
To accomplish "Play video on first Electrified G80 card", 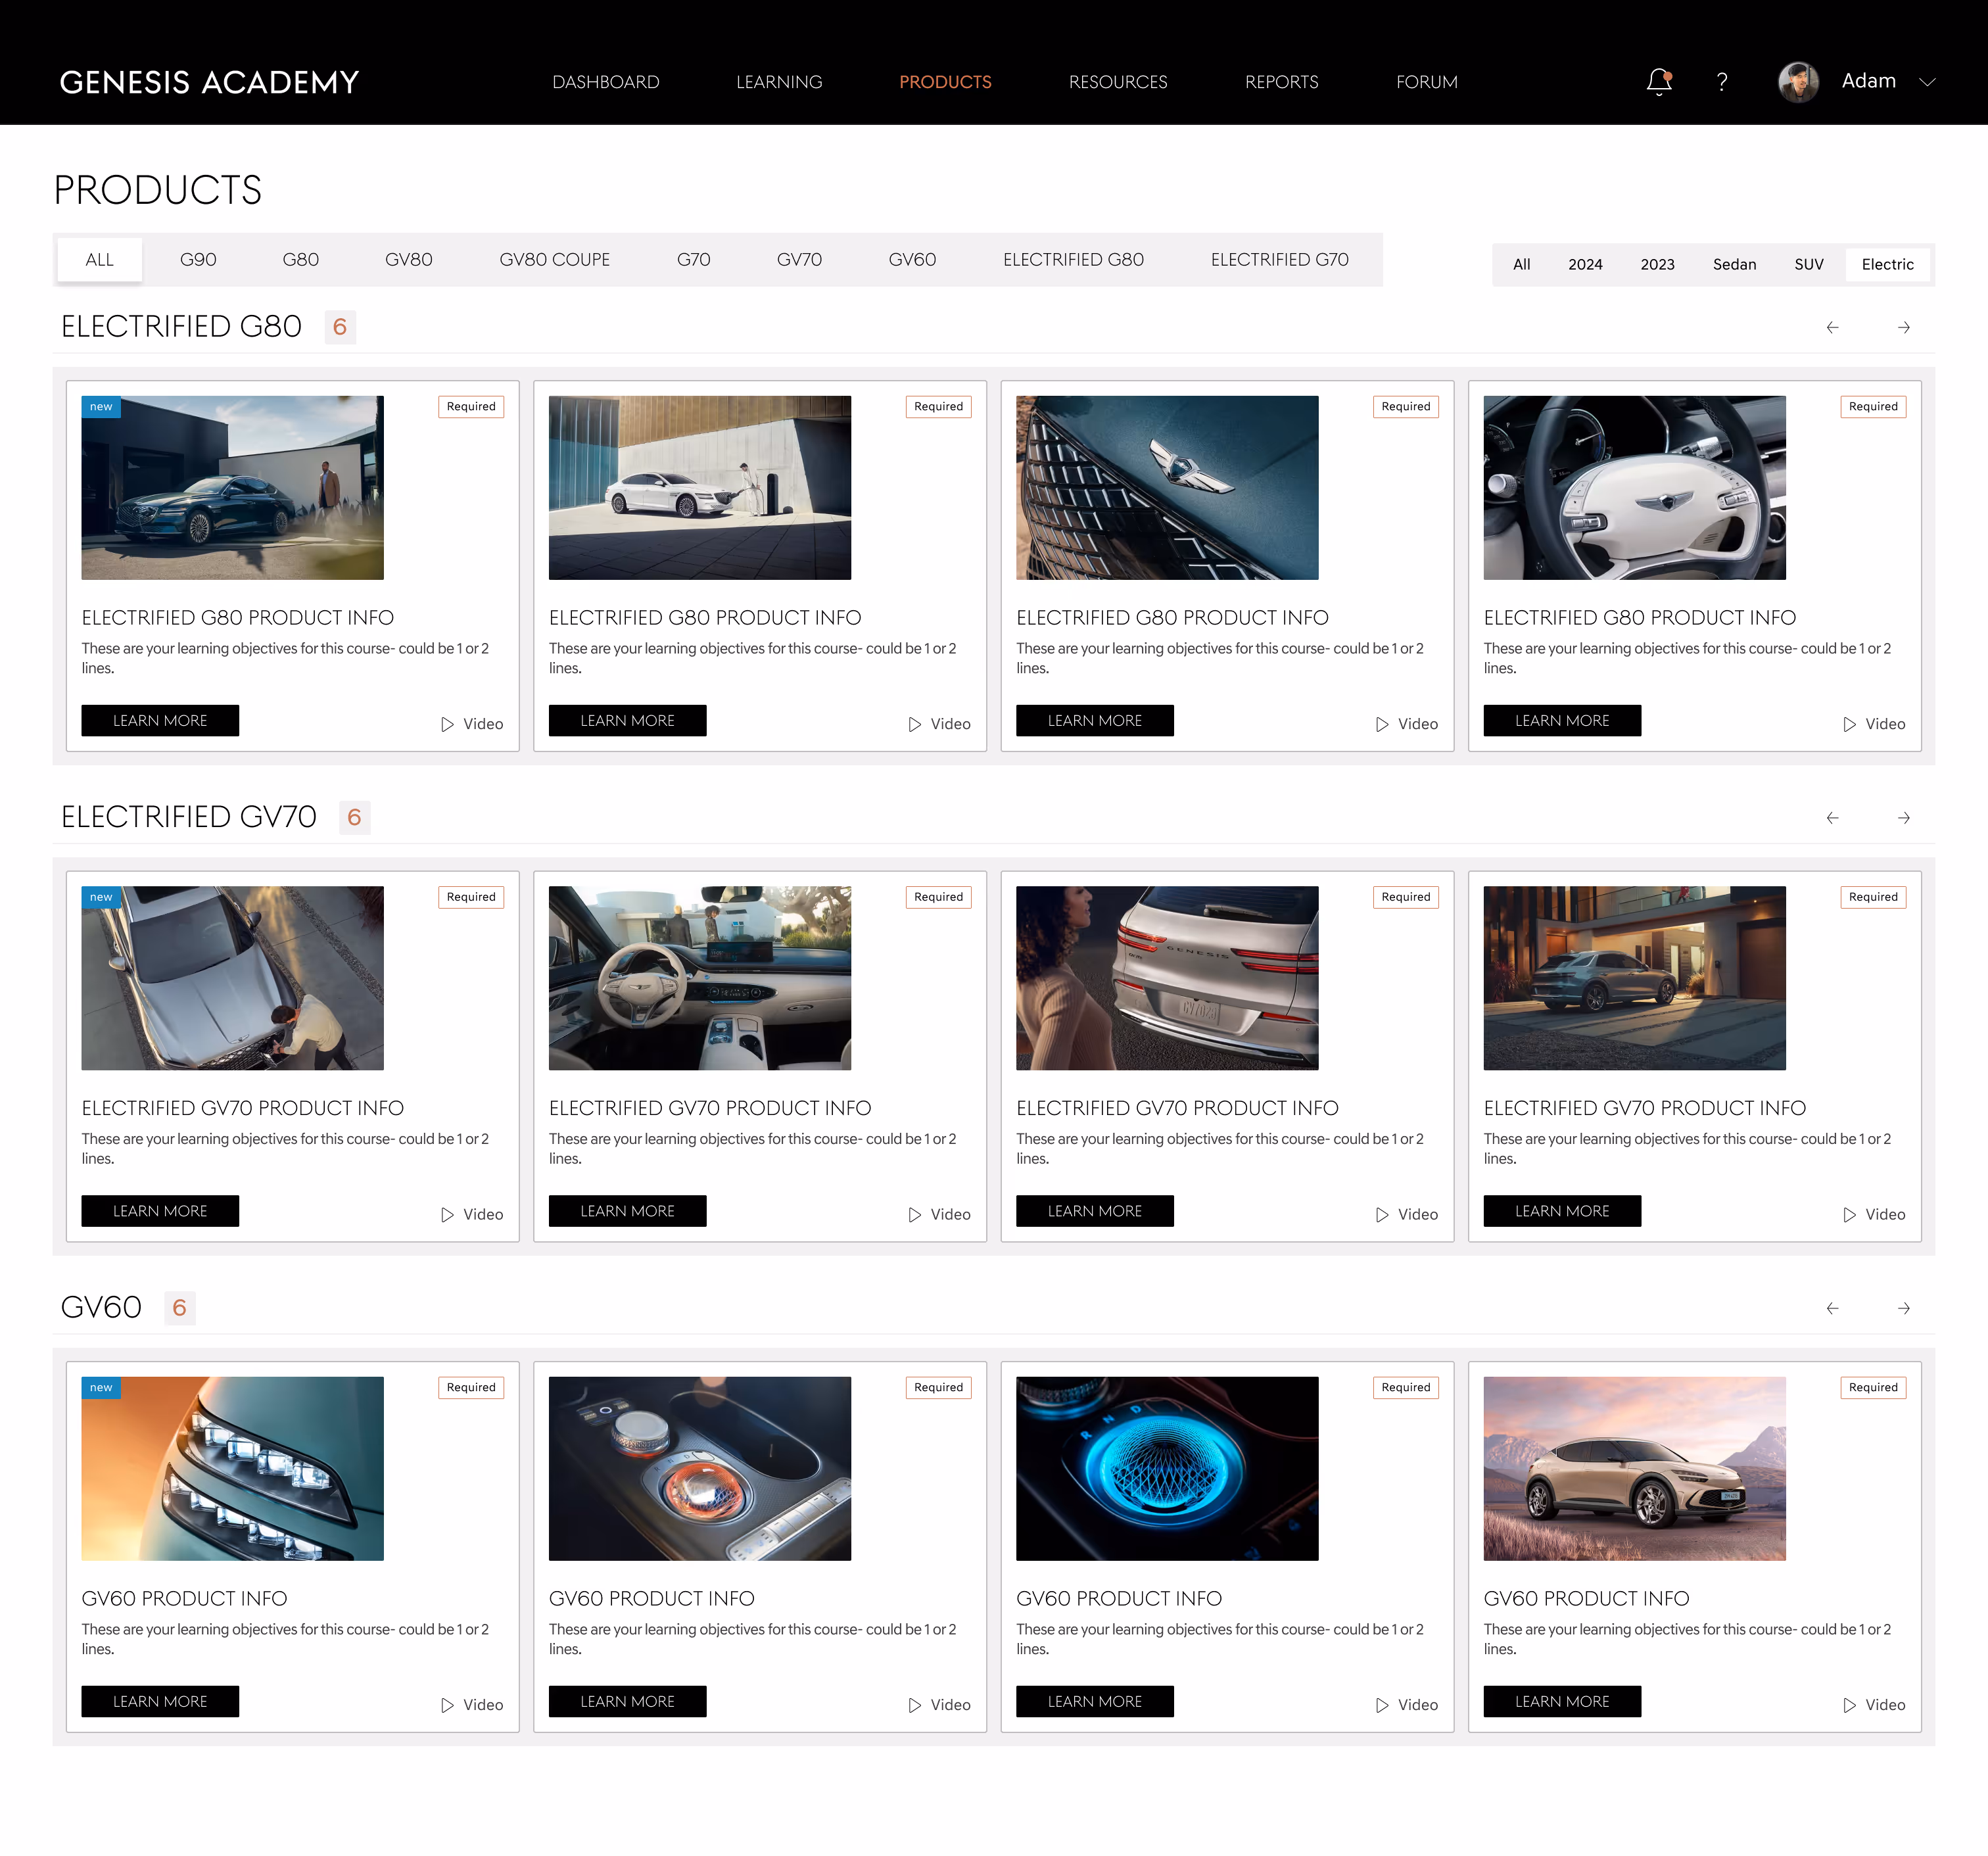I will [472, 724].
